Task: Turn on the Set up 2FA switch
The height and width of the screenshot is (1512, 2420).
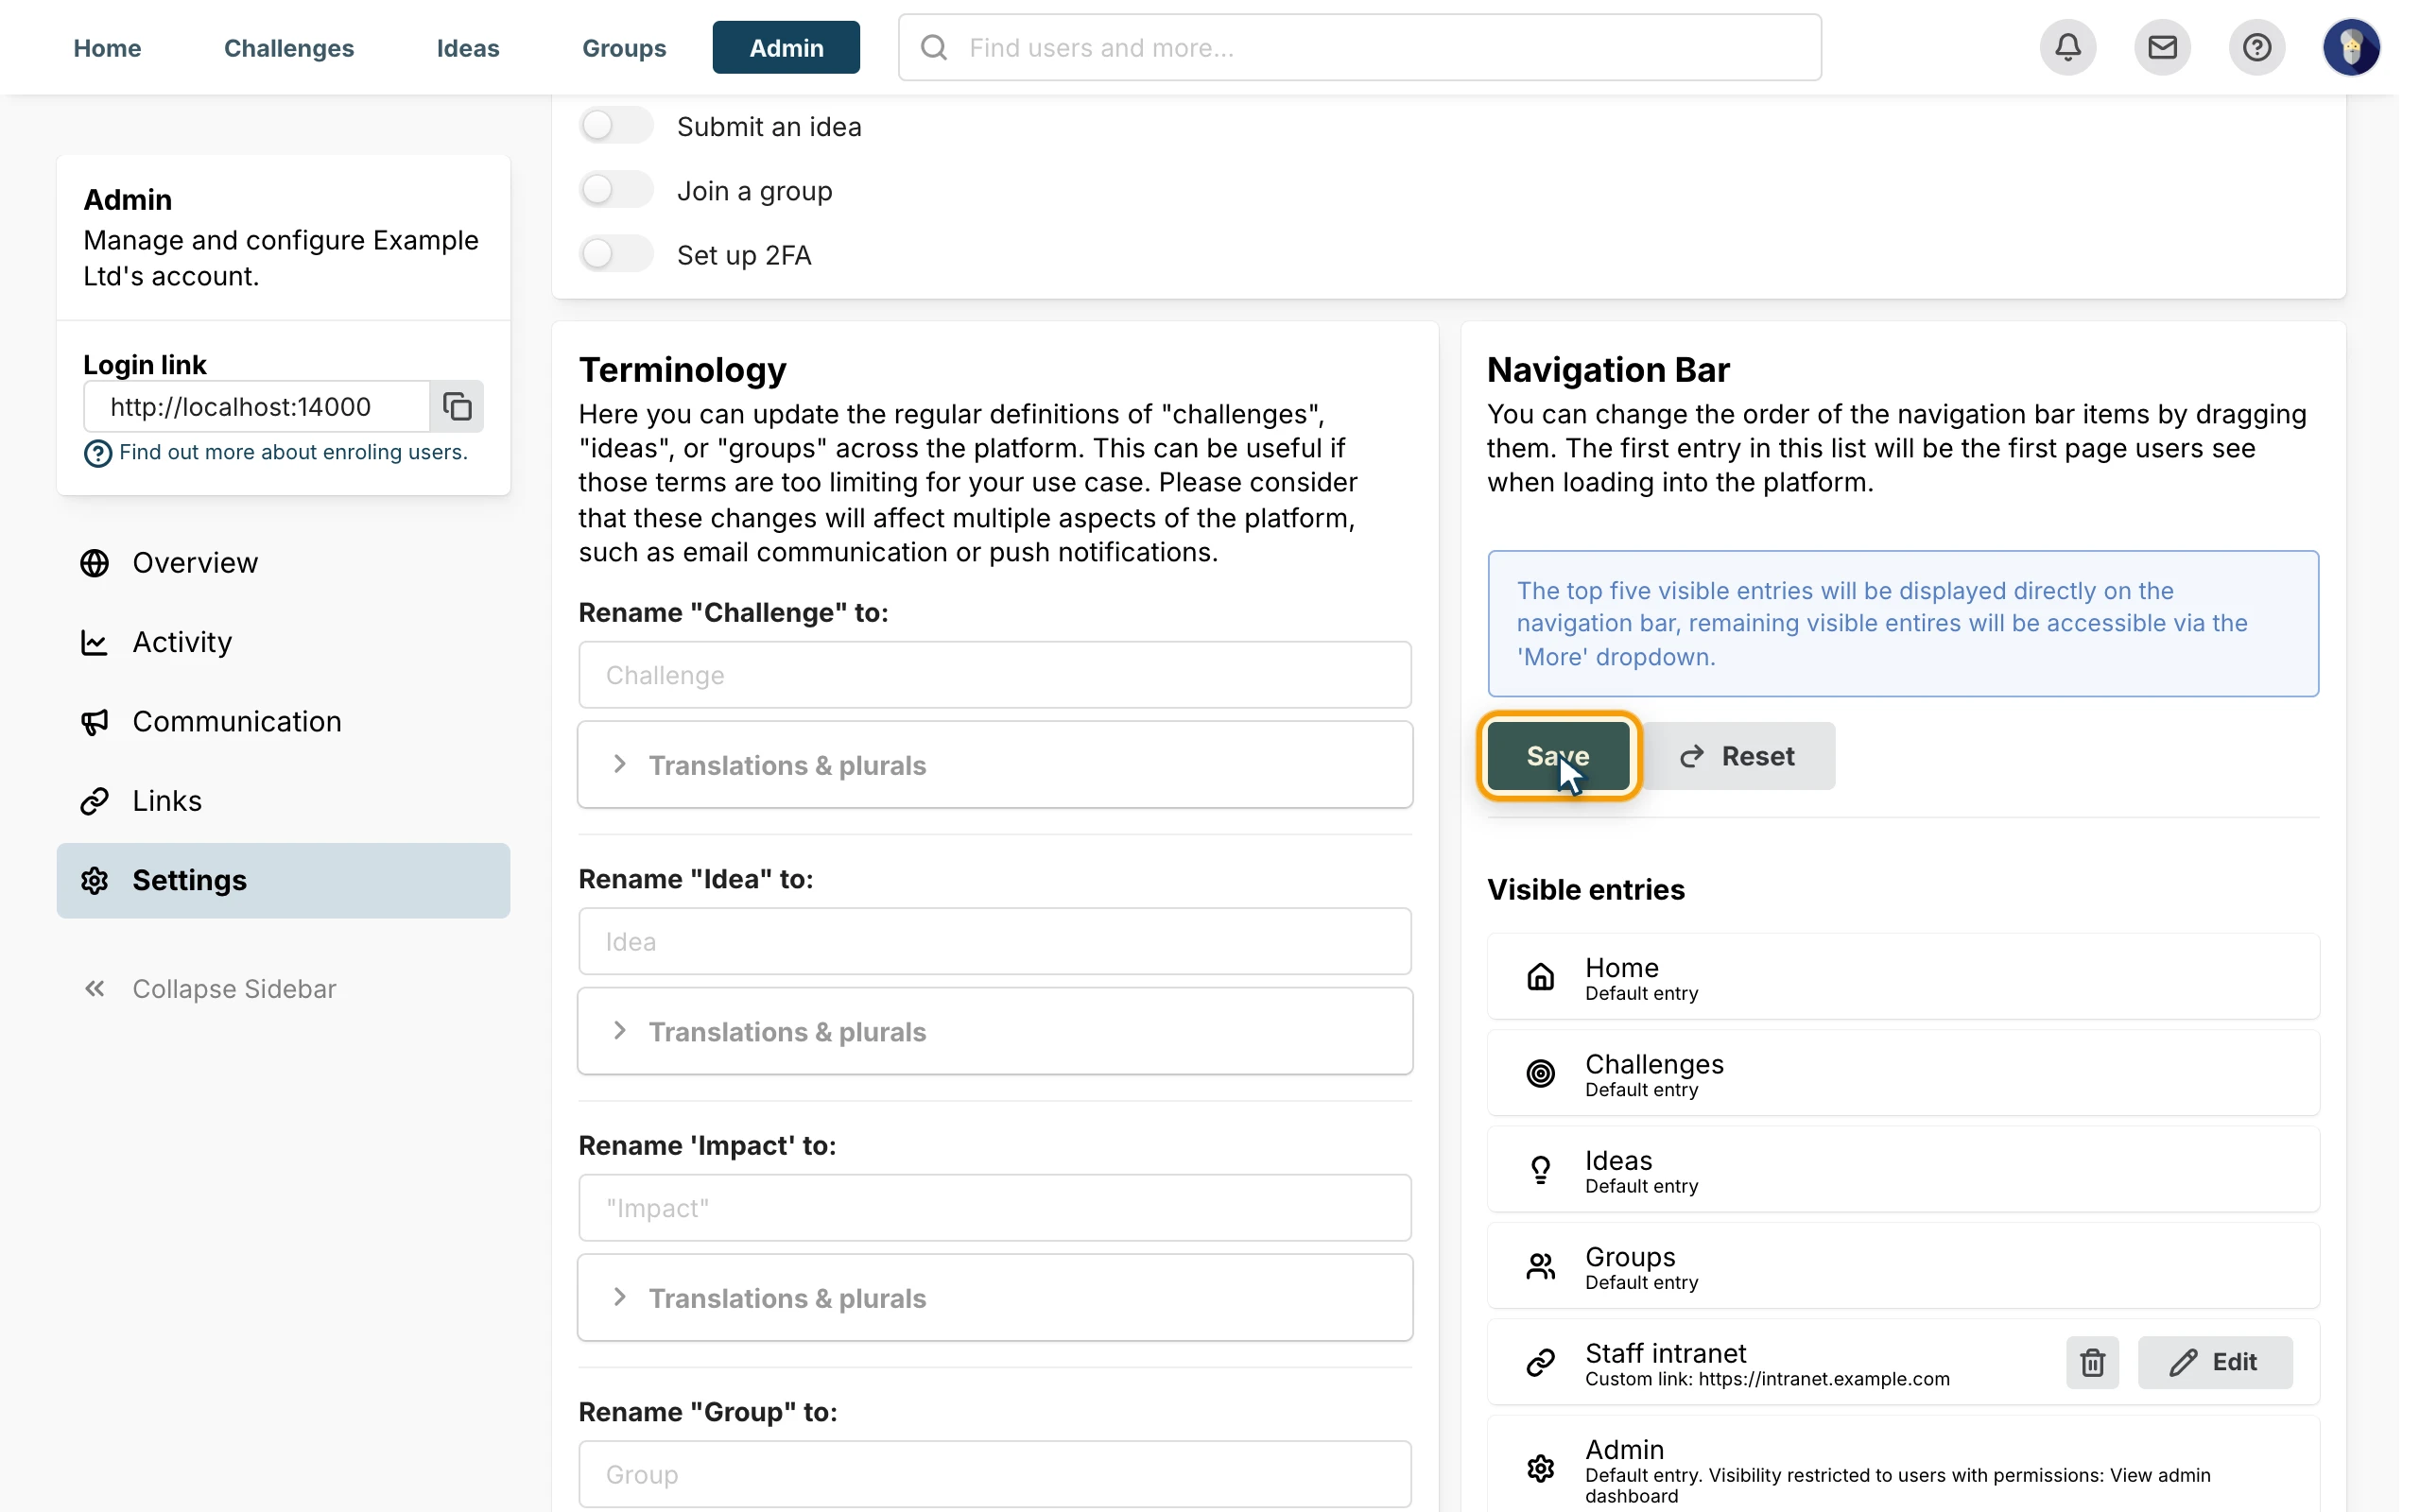Action: pos(616,254)
